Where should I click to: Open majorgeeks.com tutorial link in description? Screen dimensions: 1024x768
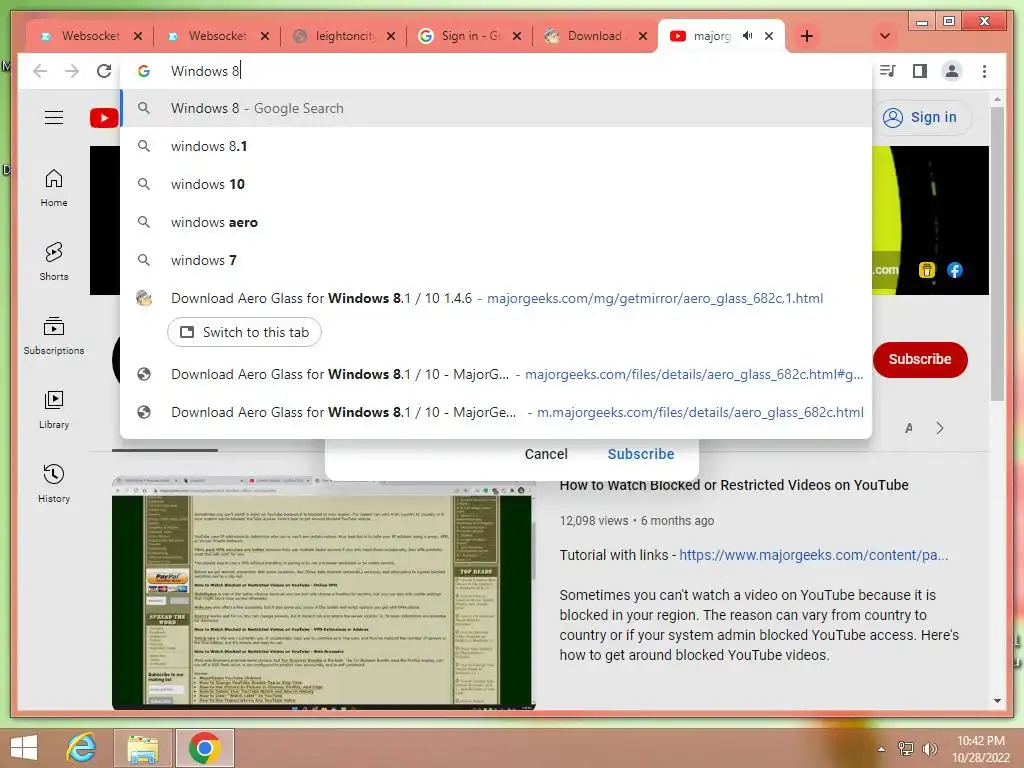(813, 555)
